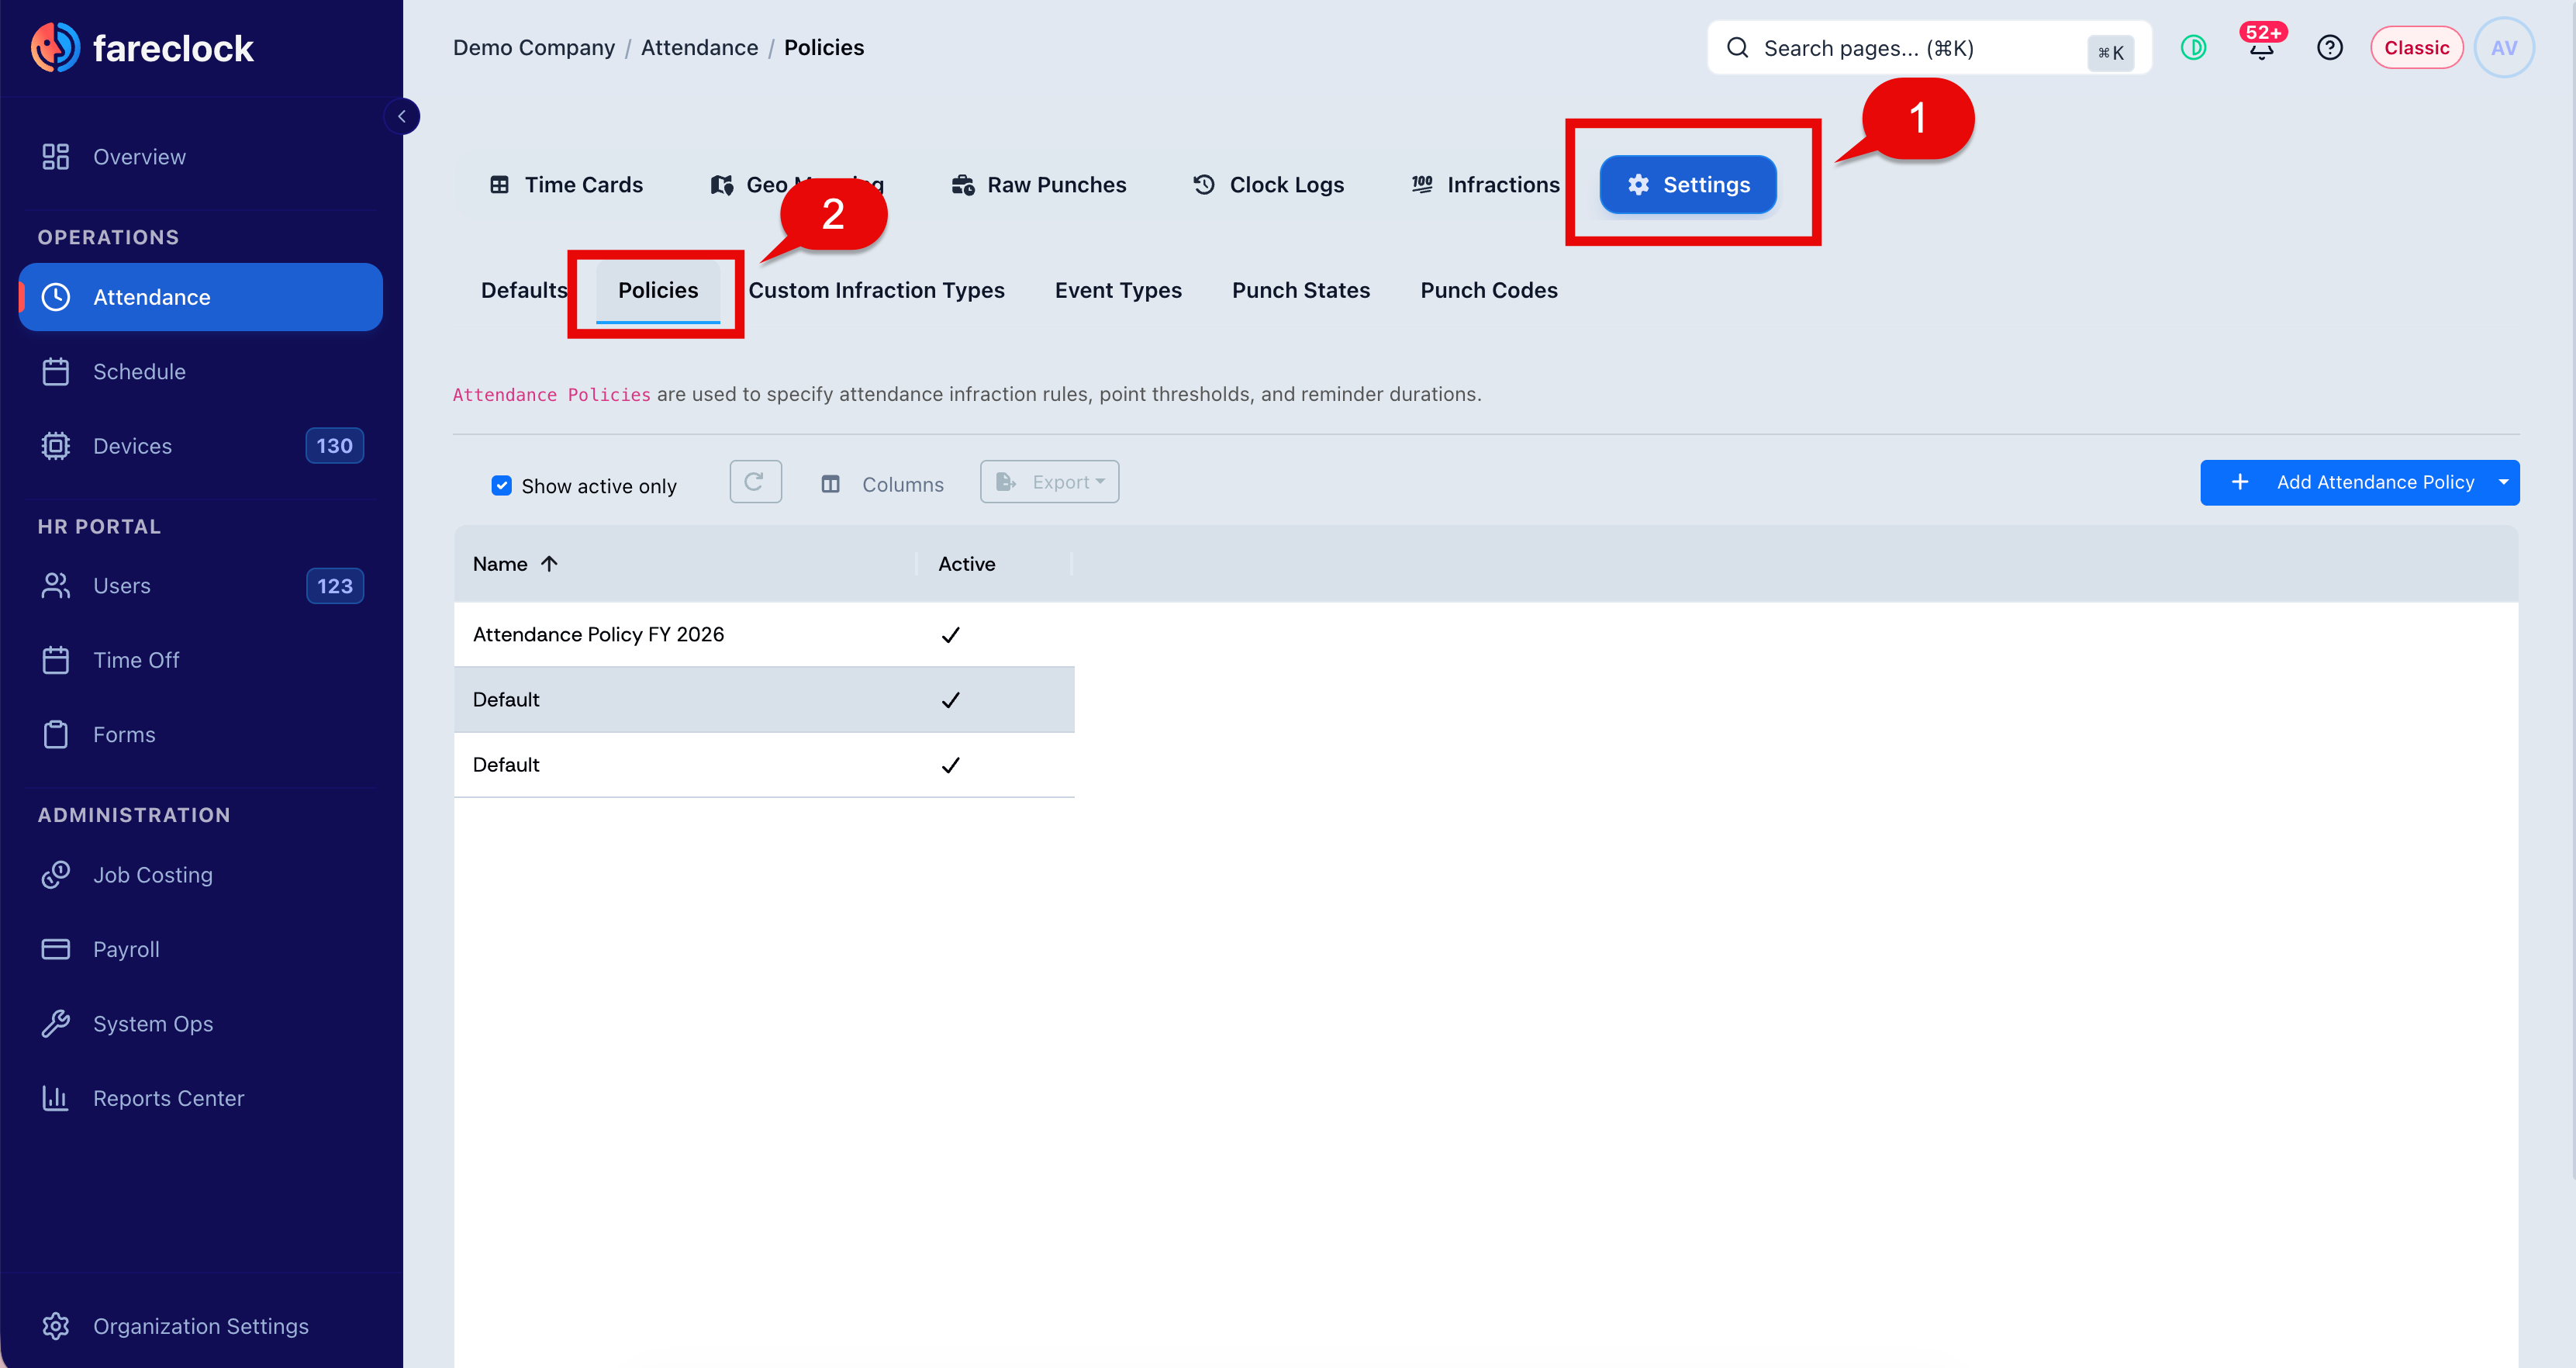Screen dimensions: 2576x1368
Task: Expand the Export dropdown
Action: click(1049, 482)
